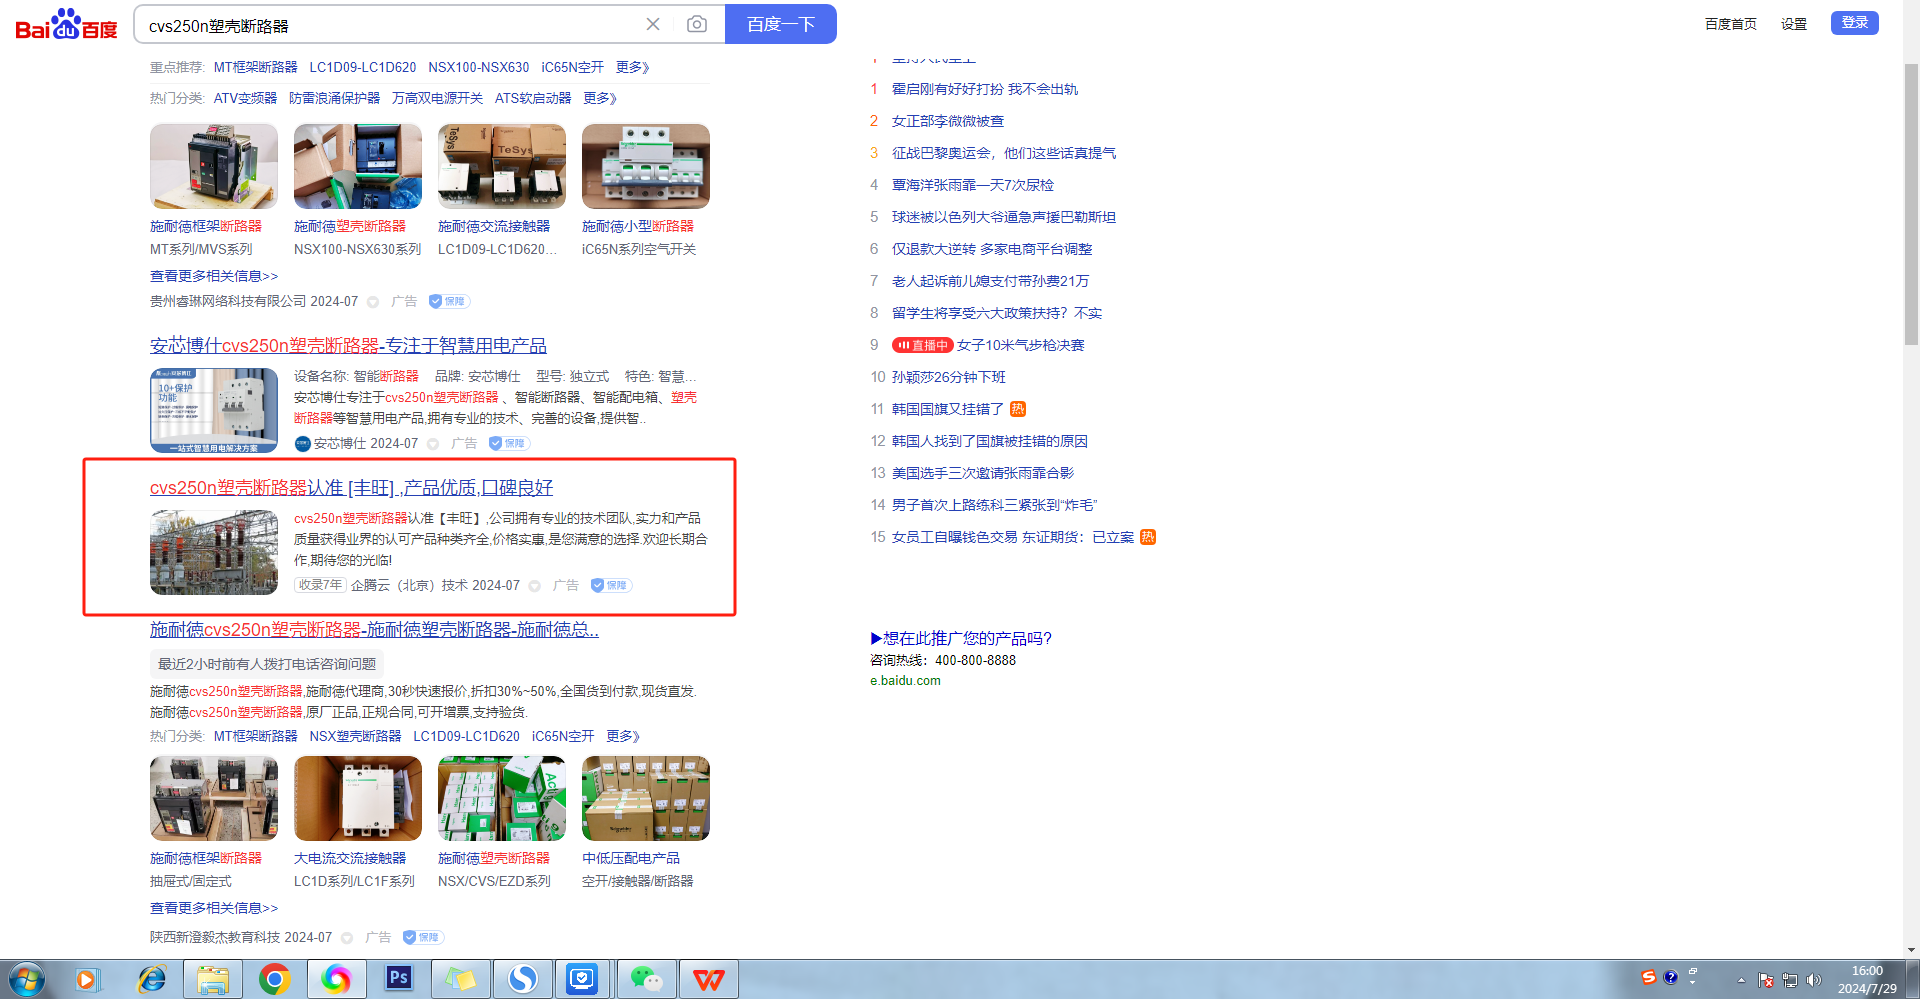
Task: Open image search via the camera icon
Action: pos(697,24)
